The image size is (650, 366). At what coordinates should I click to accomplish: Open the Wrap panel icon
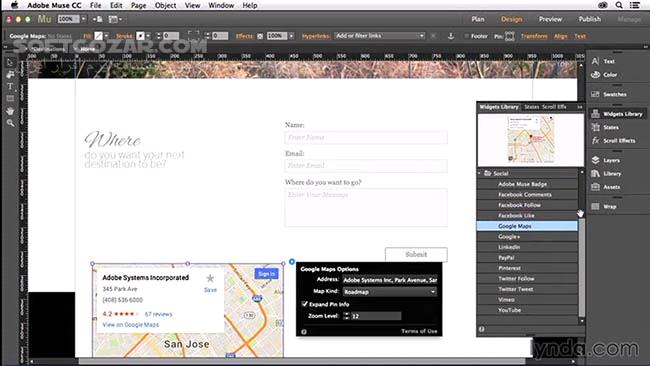[x=595, y=206]
